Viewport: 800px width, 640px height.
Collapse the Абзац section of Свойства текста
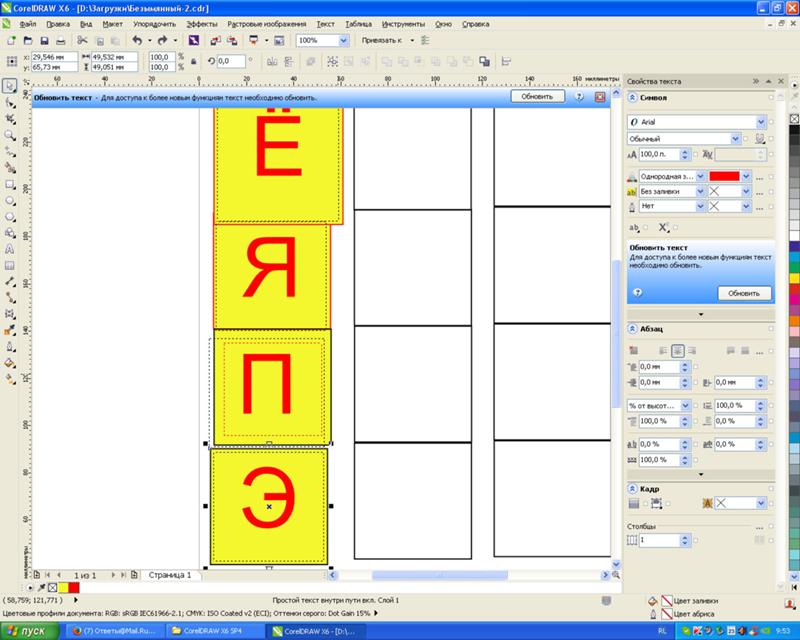pyautogui.click(x=632, y=329)
